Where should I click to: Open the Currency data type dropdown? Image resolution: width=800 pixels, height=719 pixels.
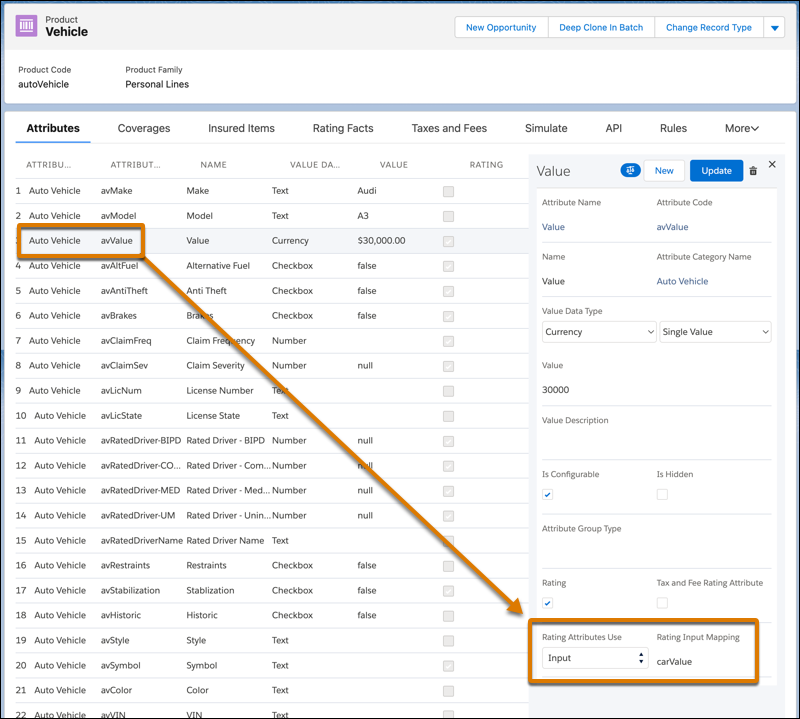coord(599,332)
